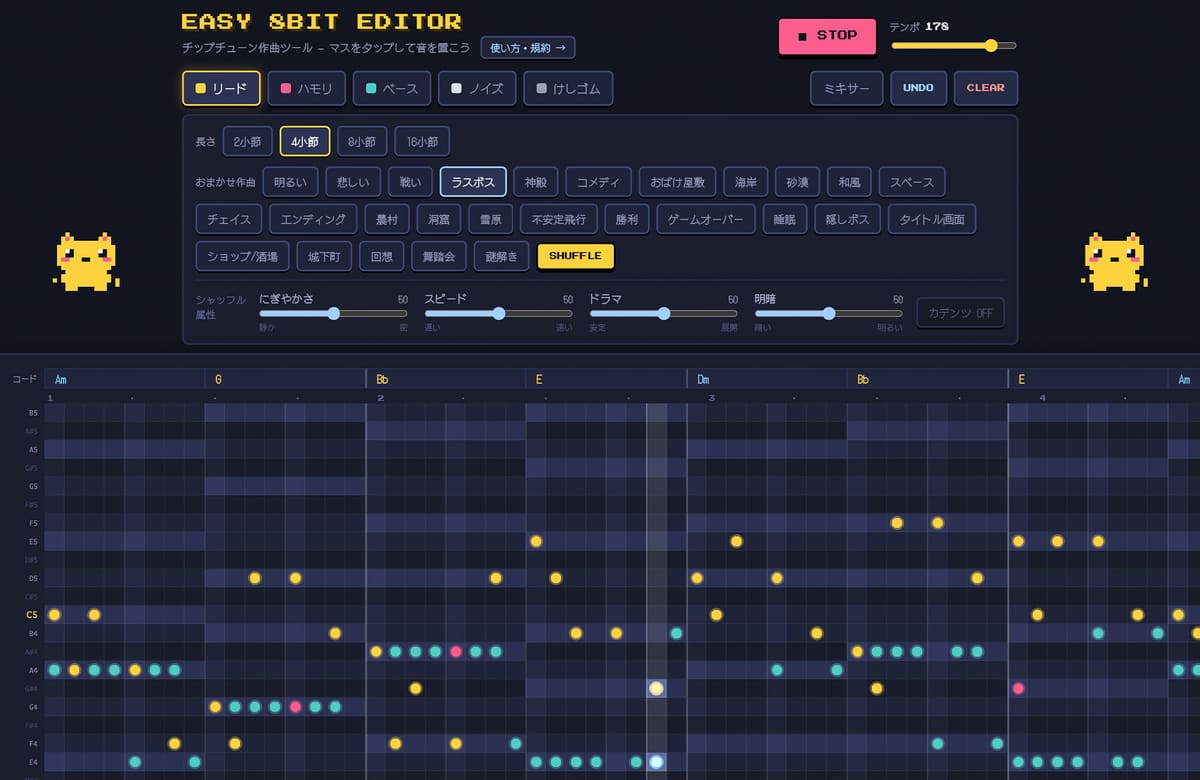Screen dimensions: 1200x780
Task: Click the C5 pitch row label
Action: 32,615
